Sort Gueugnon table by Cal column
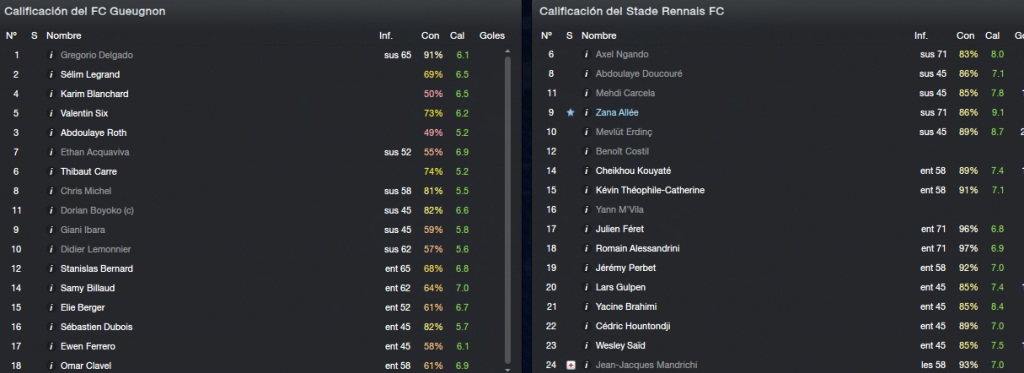 pos(457,36)
